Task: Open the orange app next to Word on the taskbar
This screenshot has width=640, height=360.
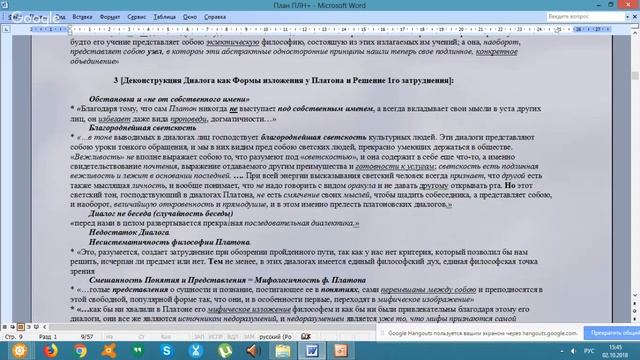Action: (x=341, y=351)
